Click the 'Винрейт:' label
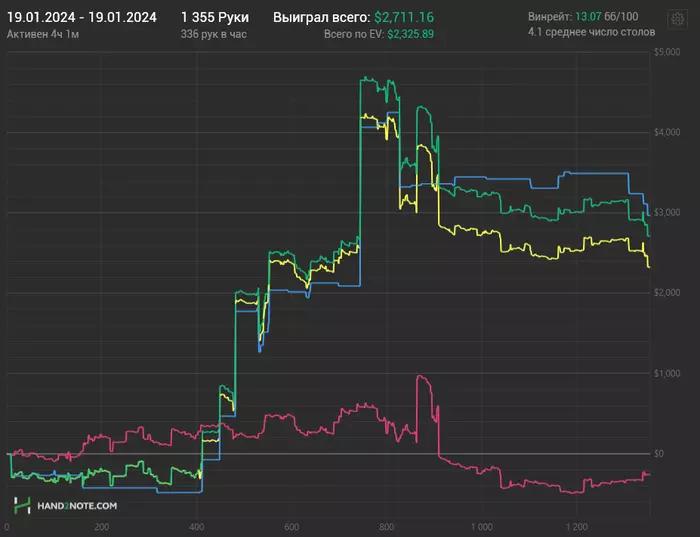This screenshot has height=537, width=700. 550,17
